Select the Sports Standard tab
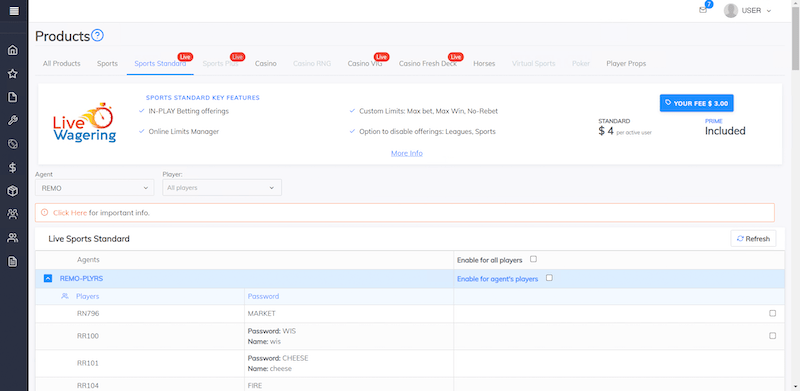This screenshot has width=800, height=391. pyautogui.click(x=160, y=64)
